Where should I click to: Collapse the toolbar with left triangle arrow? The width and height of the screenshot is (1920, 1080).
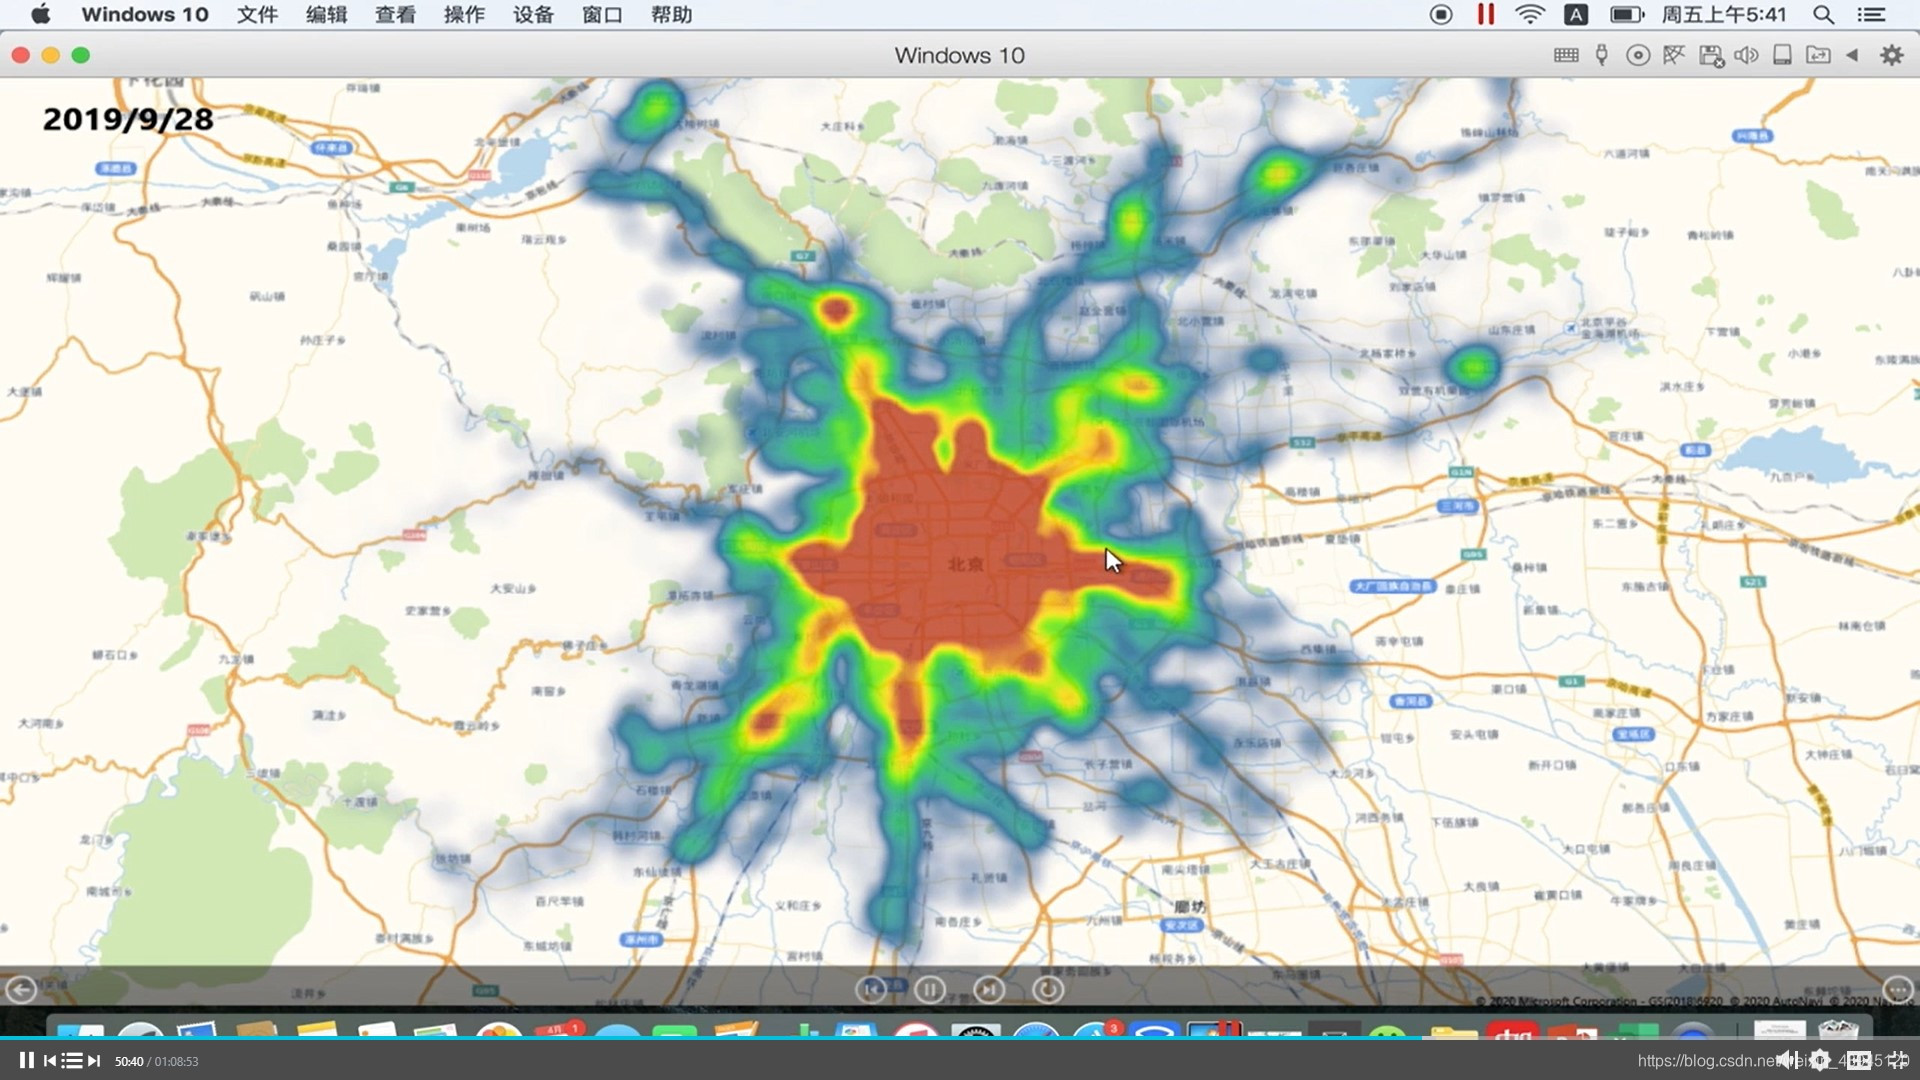[x=1852, y=55]
